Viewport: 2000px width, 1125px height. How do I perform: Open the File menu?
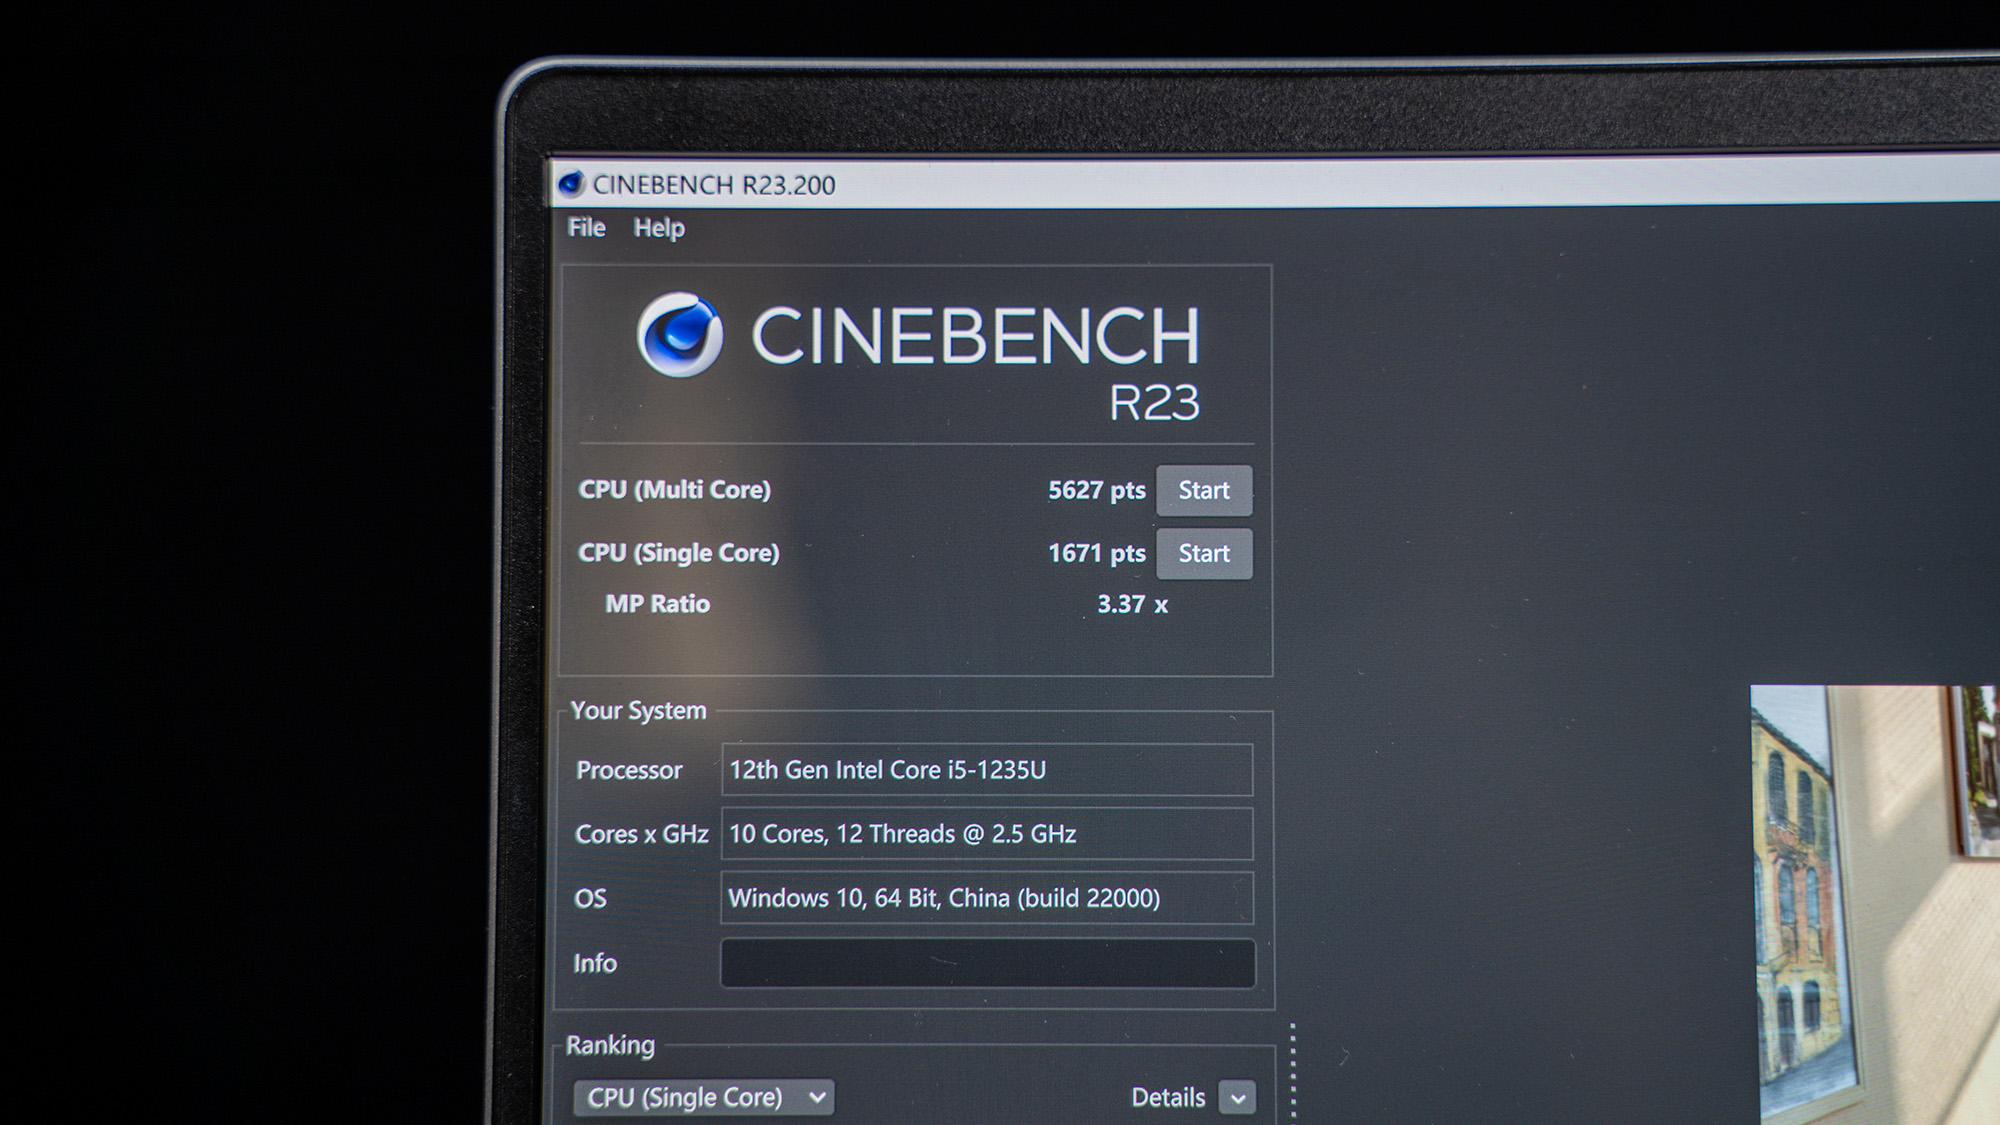pyautogui.click(x=586, y=228)
